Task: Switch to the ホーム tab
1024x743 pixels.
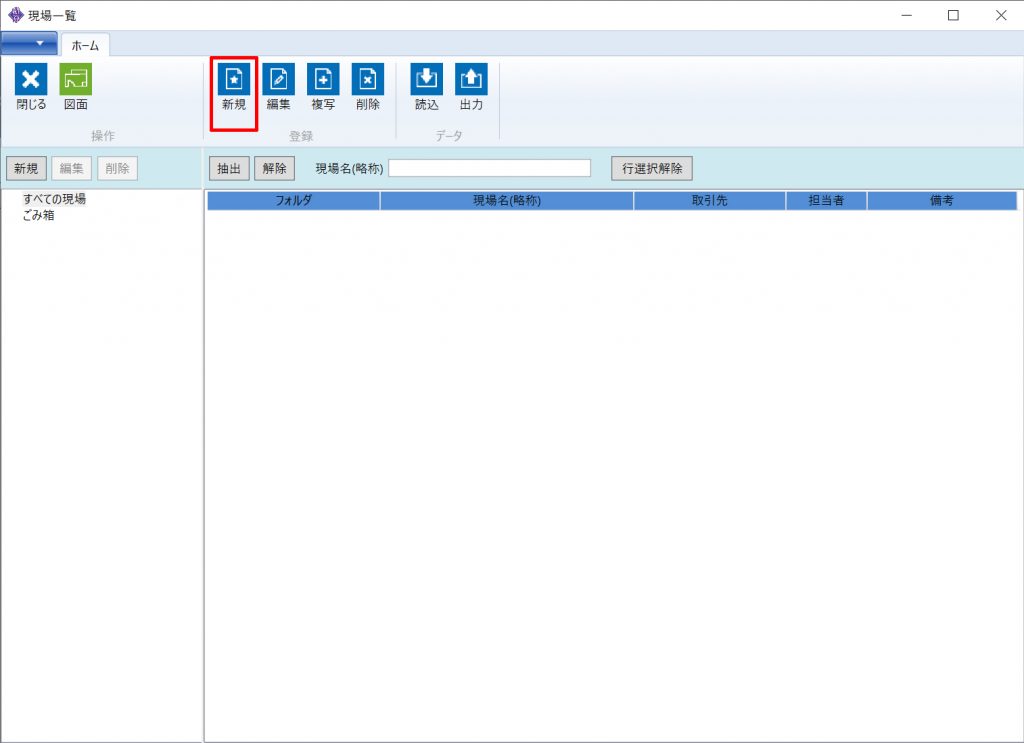Action: pyautogui.click(x=85, y=45)
